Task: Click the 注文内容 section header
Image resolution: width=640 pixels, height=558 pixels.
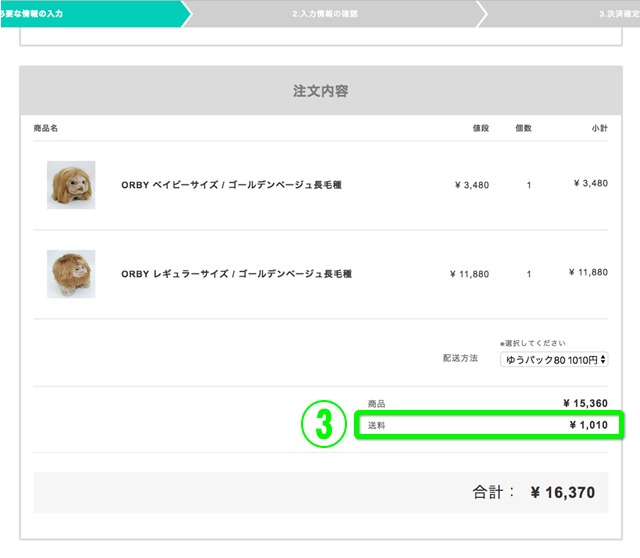Action: 321,91
